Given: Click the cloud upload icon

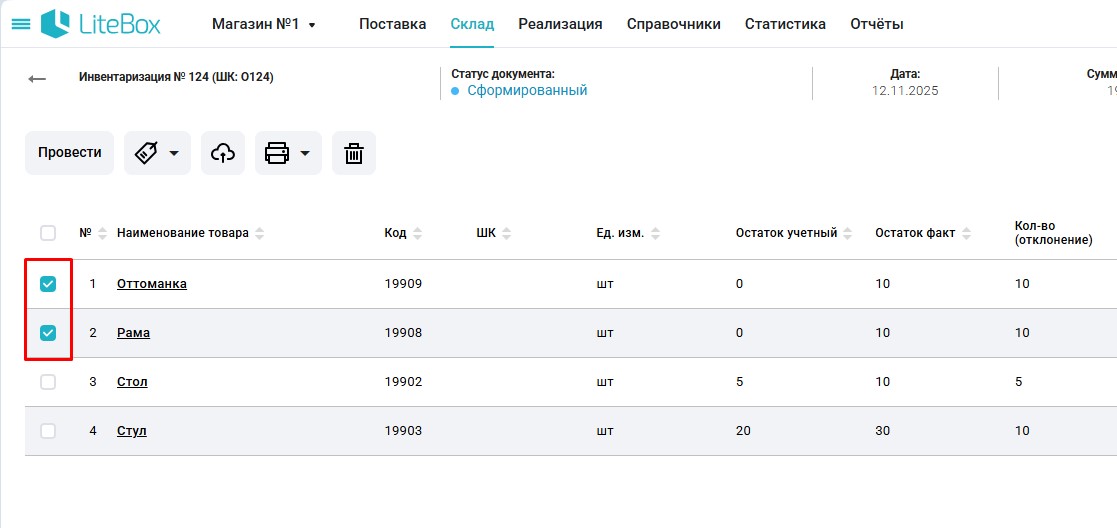Looking at the screenshot, I should pyautogui.click(x=223, y=152).
